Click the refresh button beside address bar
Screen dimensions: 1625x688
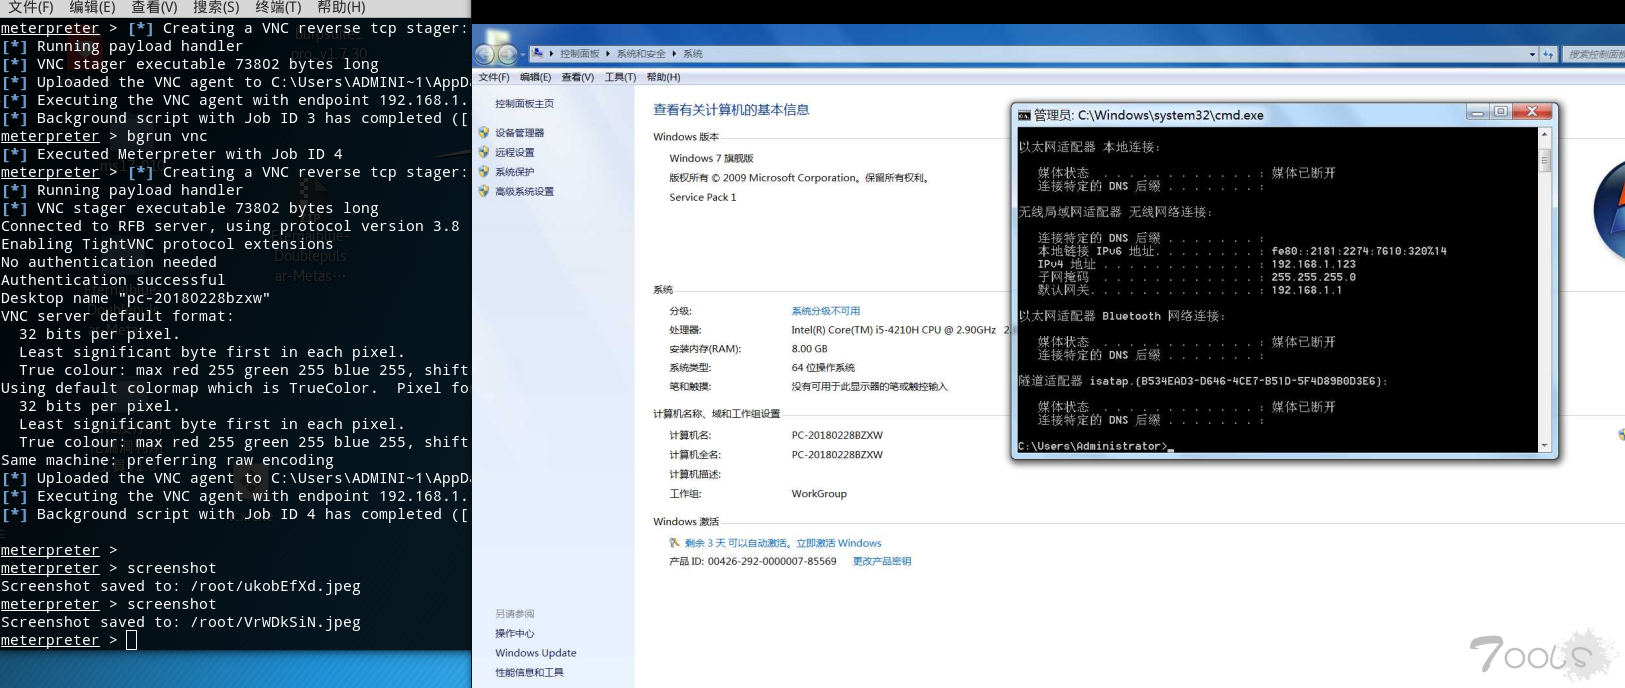click(x=1548, y=54)
